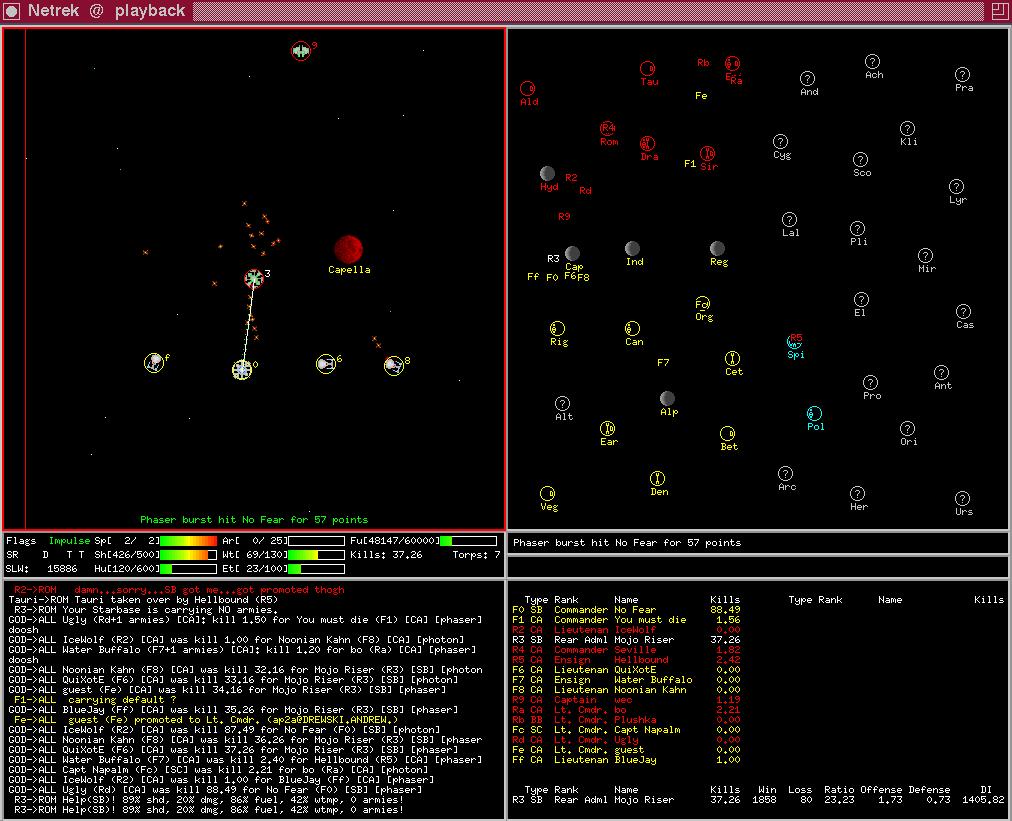Click the Netrek window menu button
The width and height of the screenshot is (1012, 821).
pos(11,11)
